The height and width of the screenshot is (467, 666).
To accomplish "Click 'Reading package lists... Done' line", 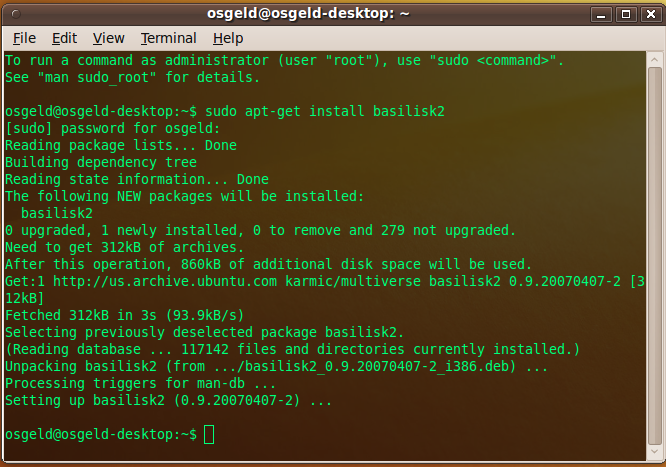I will coord(121,145).
